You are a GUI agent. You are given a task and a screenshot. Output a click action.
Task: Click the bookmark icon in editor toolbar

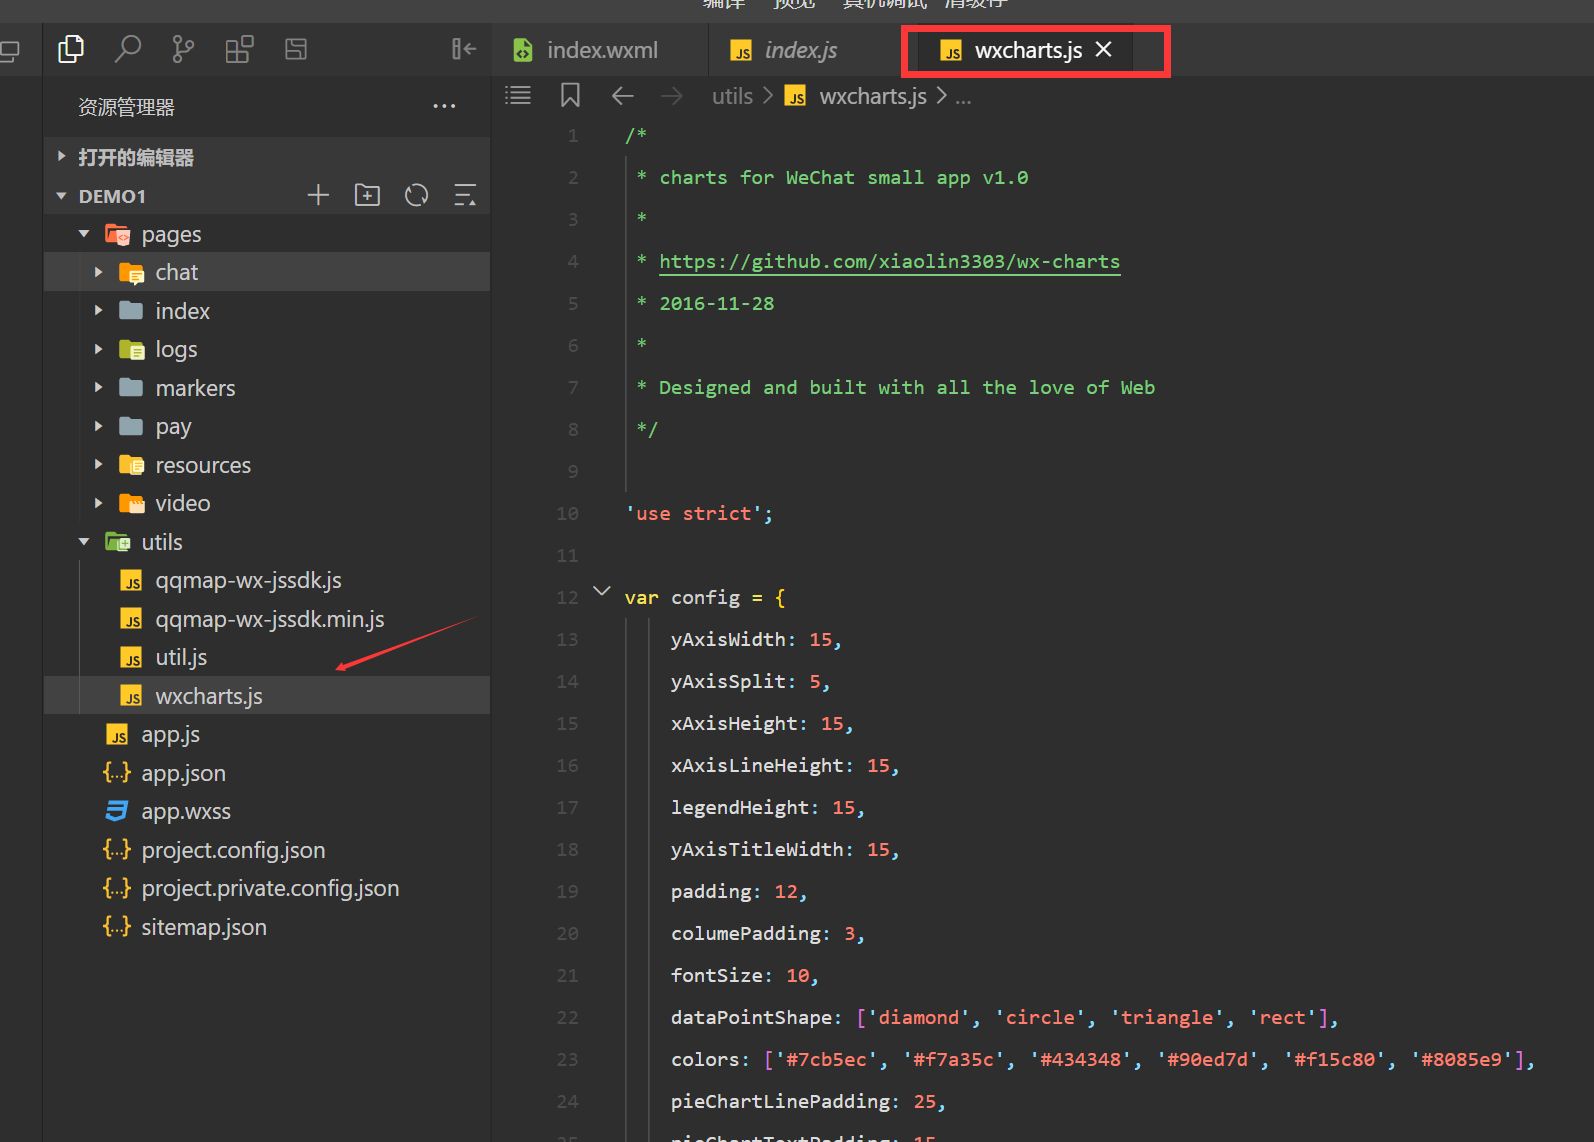coord(570,96)
